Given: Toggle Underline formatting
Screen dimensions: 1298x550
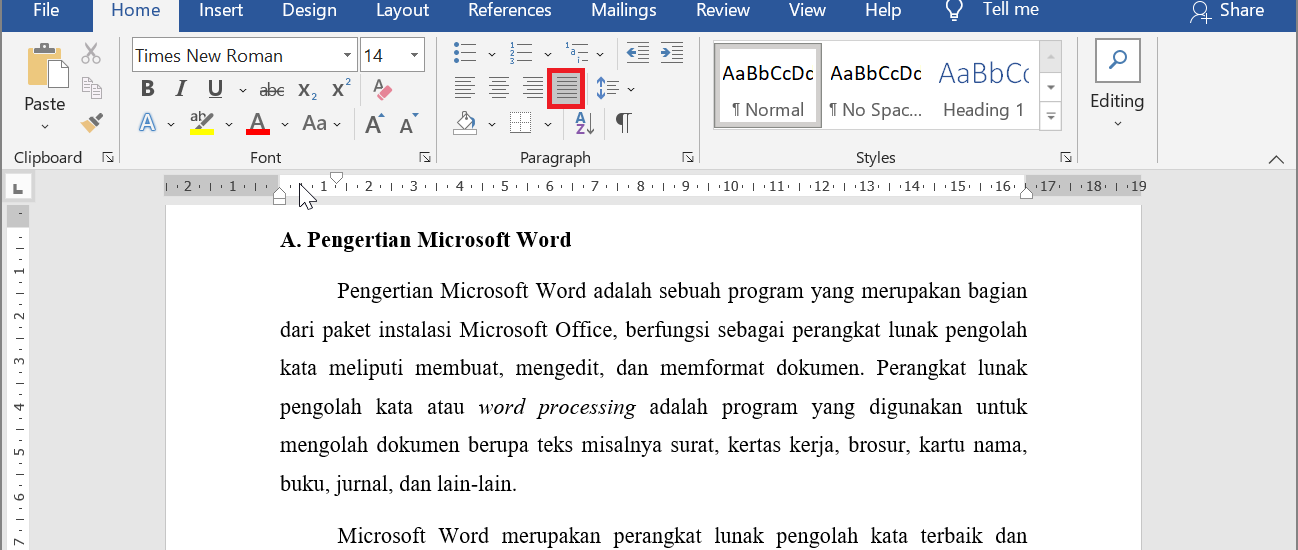Looking at the screenshot, I should click(214, 89).
